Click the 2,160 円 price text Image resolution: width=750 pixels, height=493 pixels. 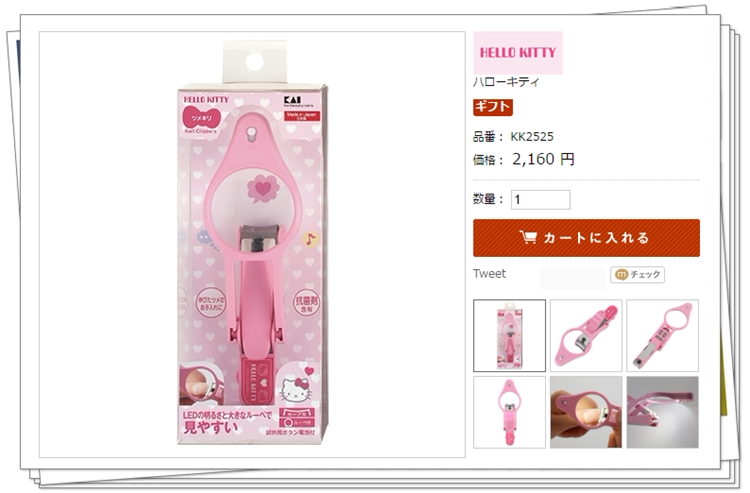(543, 159)
